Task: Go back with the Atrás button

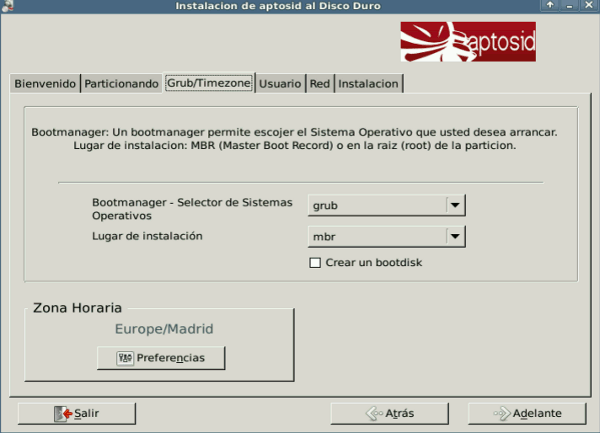Action: (389, 413)
